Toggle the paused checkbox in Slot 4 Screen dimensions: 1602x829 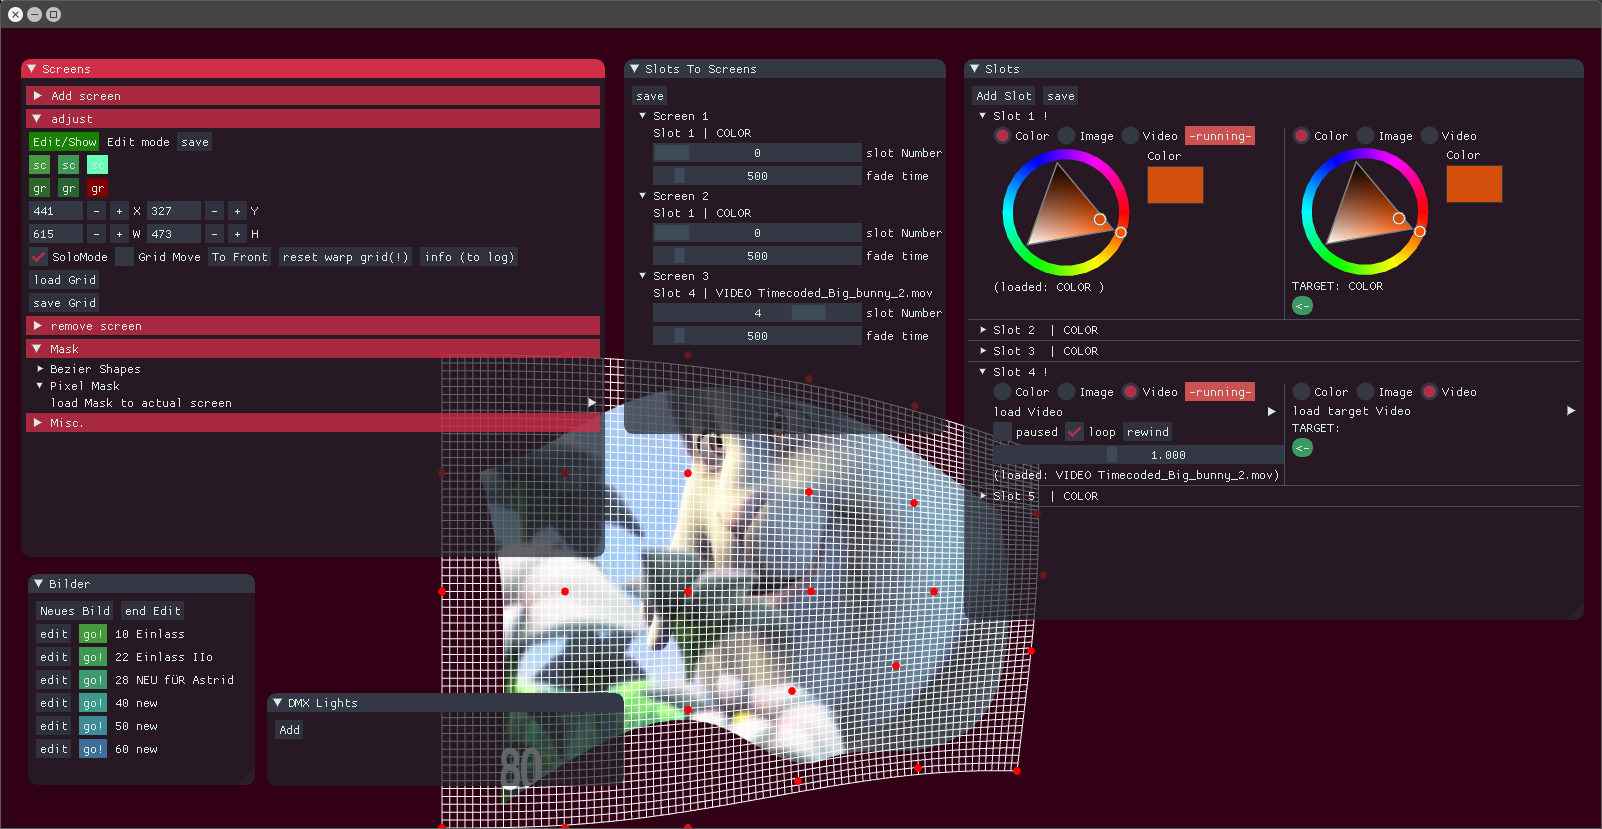[x=1002, y=432]
